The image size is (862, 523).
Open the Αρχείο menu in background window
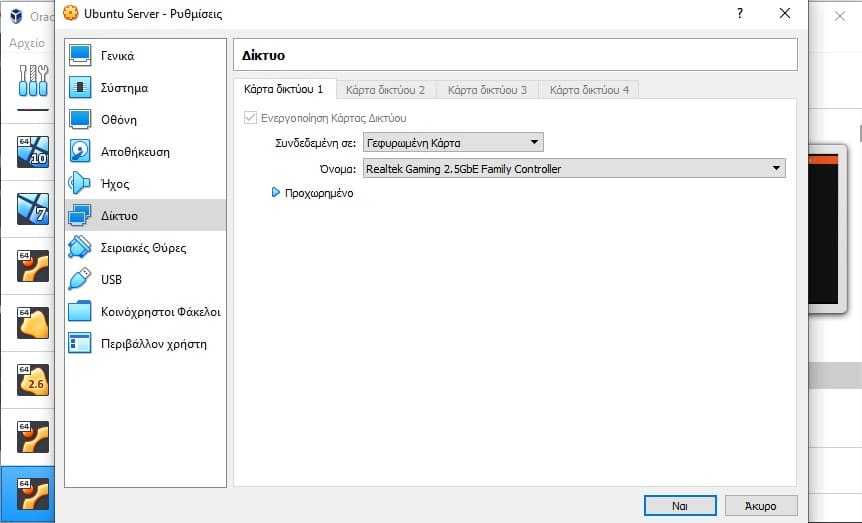coord(27,43)
